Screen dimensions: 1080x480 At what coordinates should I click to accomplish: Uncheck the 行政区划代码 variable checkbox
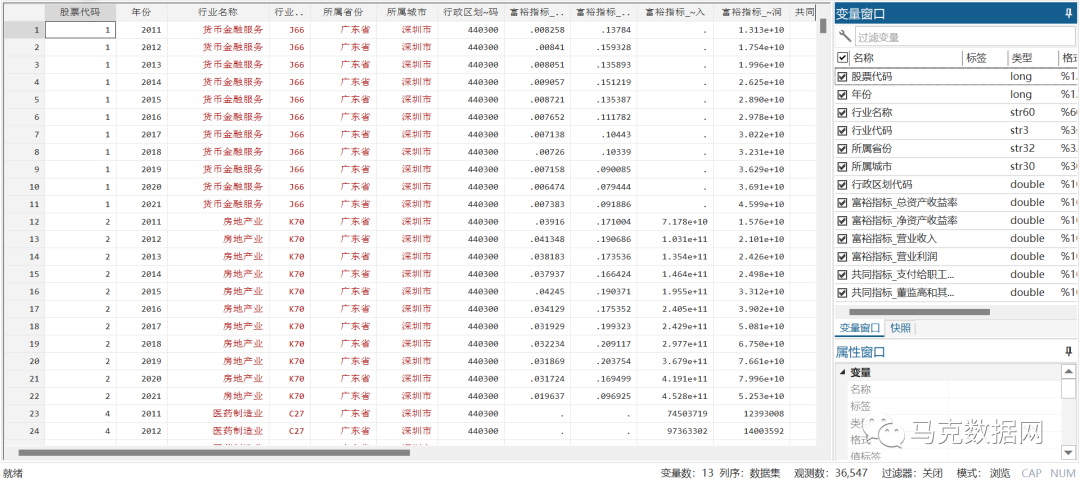click(842, 185)
